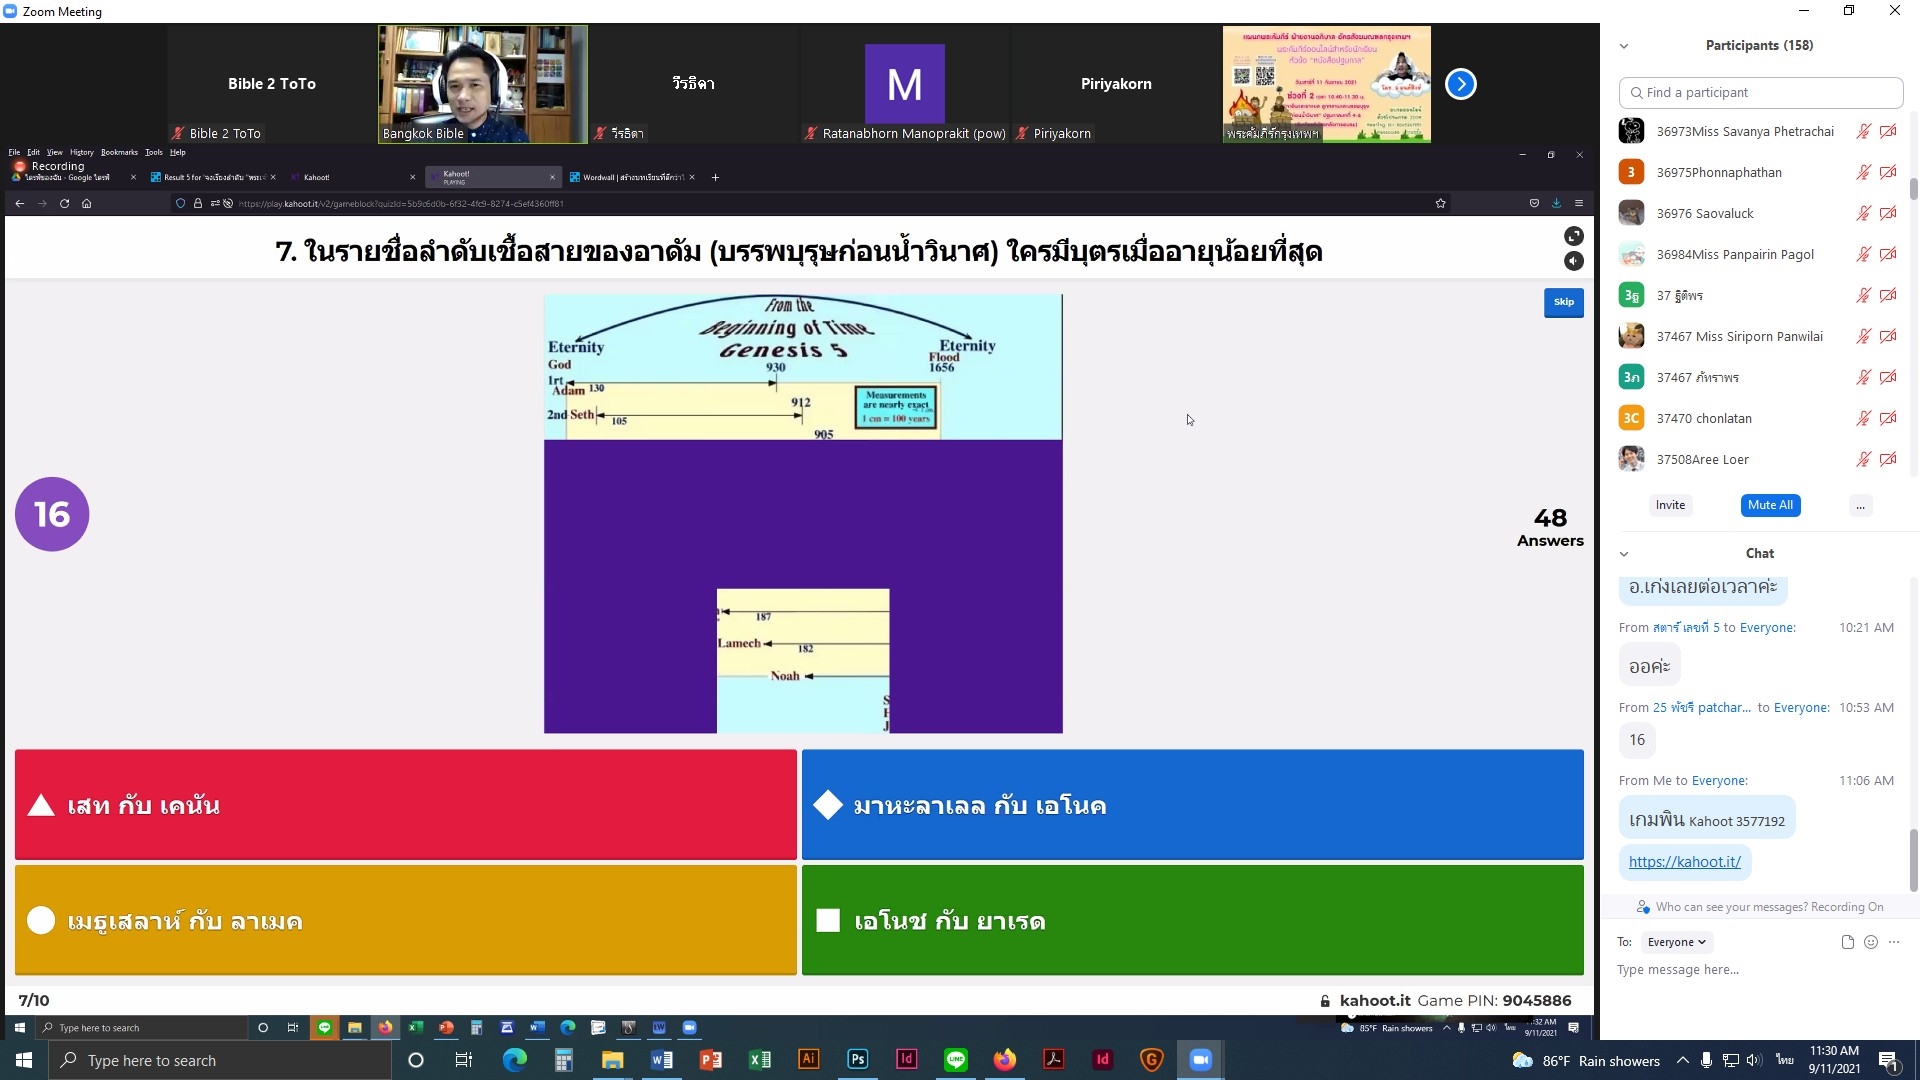Open File Explorer from taskbar
This screenshot has height=1080, width=1920.
612,1060
